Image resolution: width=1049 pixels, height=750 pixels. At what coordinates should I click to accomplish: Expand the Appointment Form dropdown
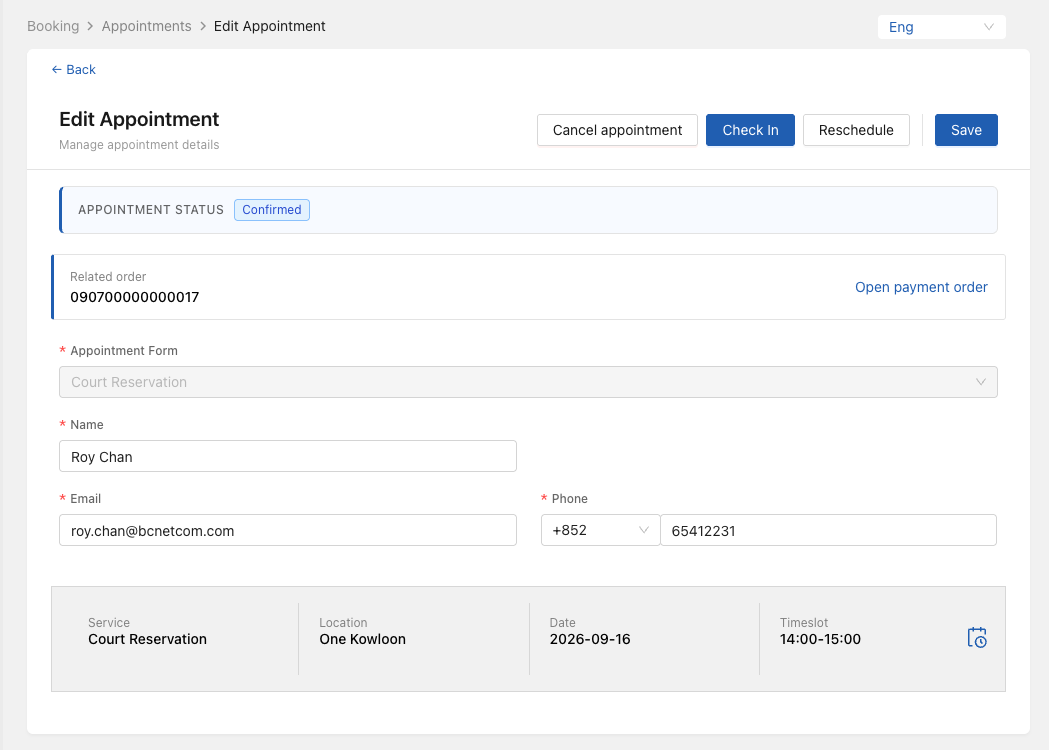[x=528, y=382]
